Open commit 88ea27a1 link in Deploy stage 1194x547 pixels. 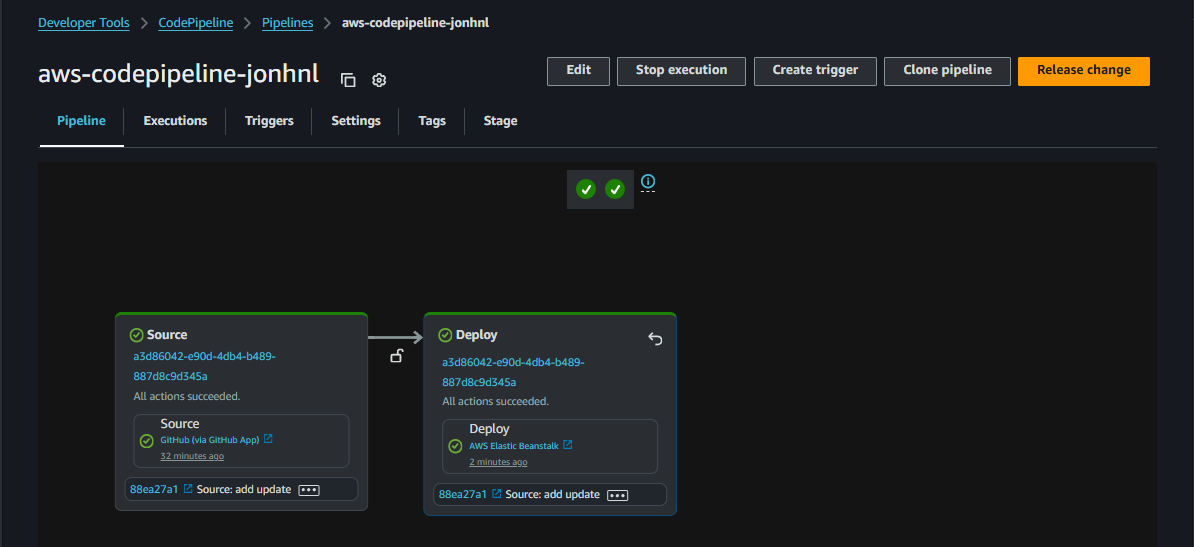[463, 494]
